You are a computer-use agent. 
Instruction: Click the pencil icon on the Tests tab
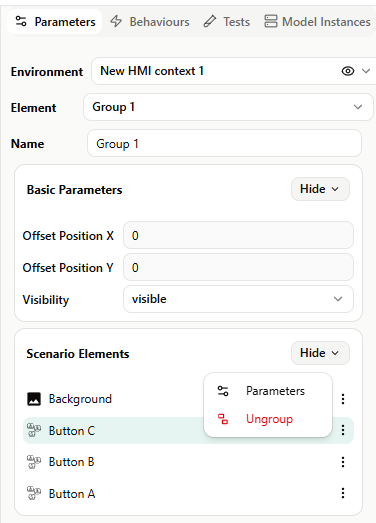210,21
